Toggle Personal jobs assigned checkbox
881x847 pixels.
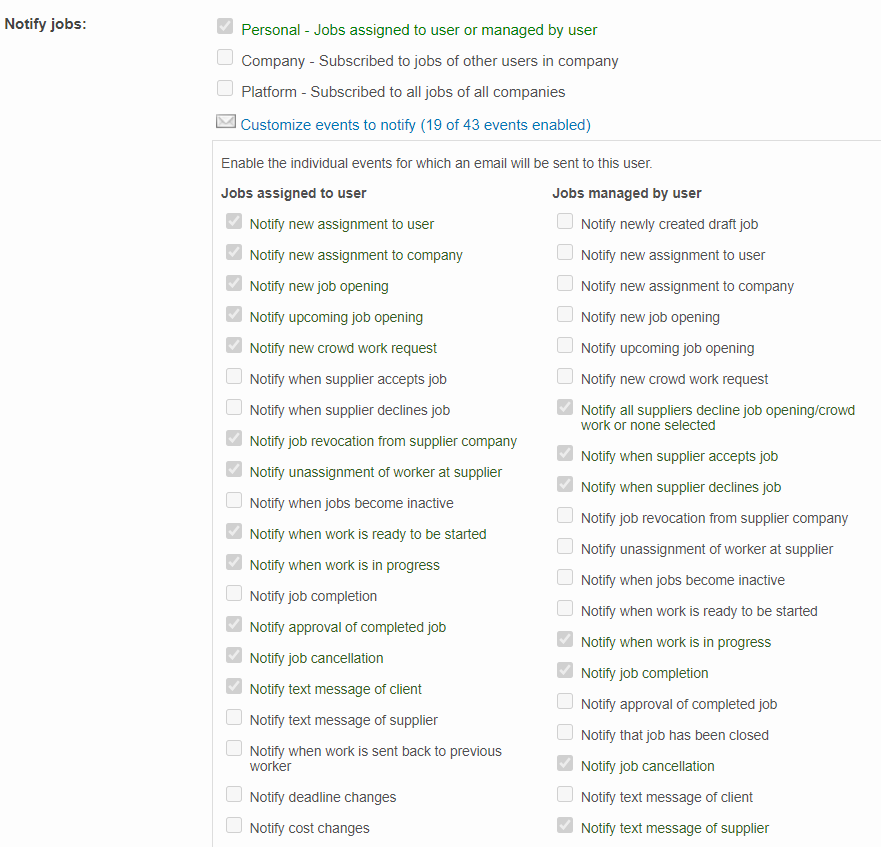click(x=225, y=27)
